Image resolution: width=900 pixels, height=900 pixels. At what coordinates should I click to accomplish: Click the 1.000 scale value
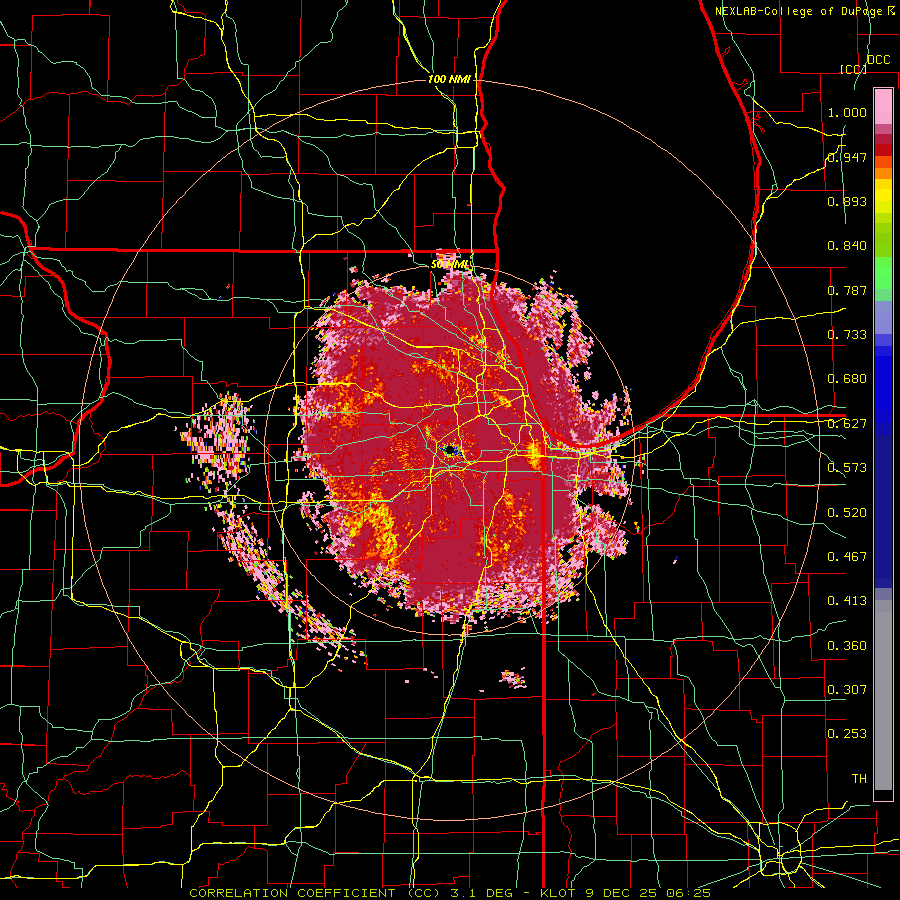(x=847, y=112)
